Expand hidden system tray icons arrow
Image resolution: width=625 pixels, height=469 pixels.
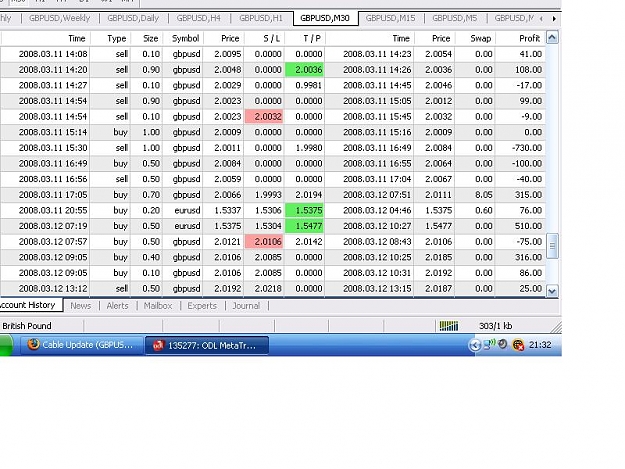[x=474, y=345]
